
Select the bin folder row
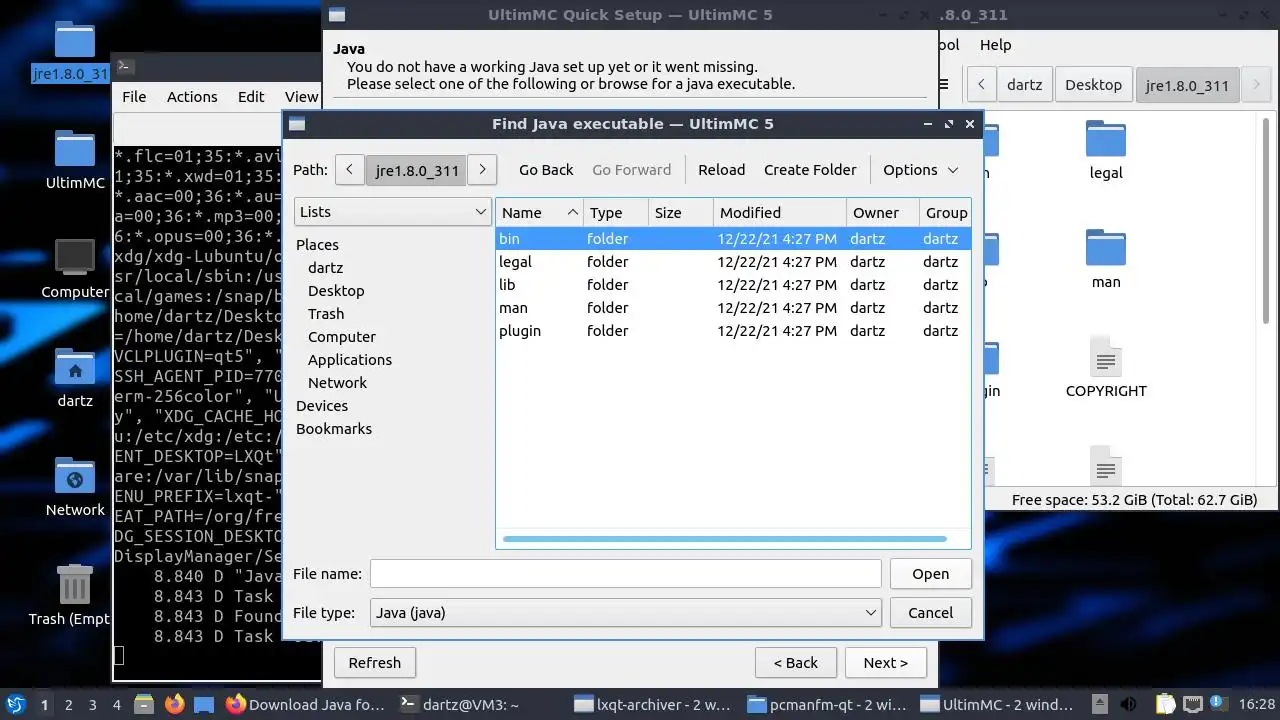[733, 239]
